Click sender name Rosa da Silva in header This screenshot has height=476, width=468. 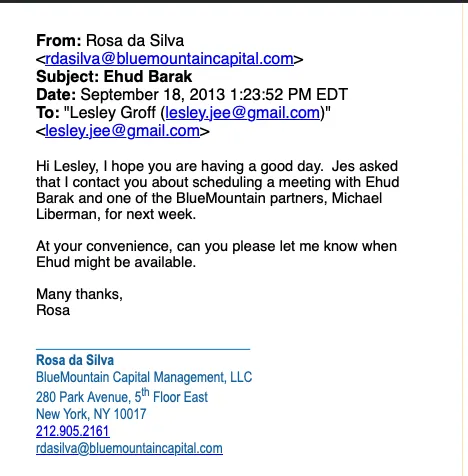tap(135, 41)
